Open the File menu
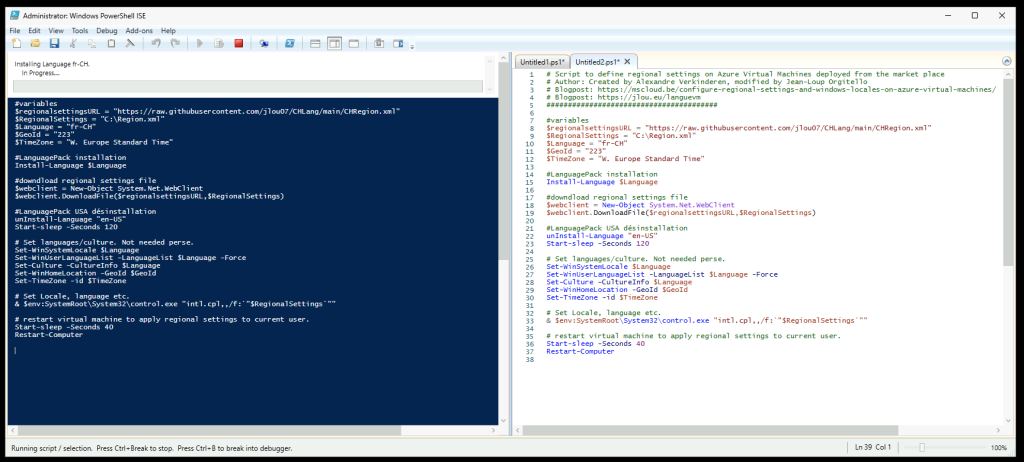Viewport: 1024px width, 462px height. [14, 31]
